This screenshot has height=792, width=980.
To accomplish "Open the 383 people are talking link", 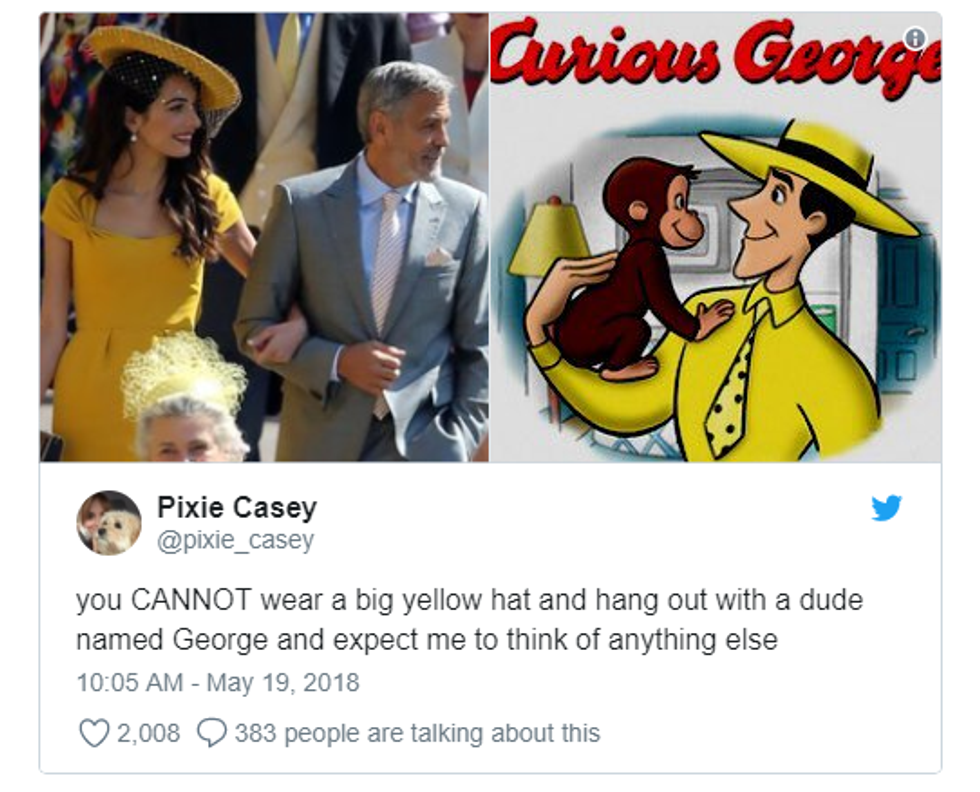I will point(417,733).
